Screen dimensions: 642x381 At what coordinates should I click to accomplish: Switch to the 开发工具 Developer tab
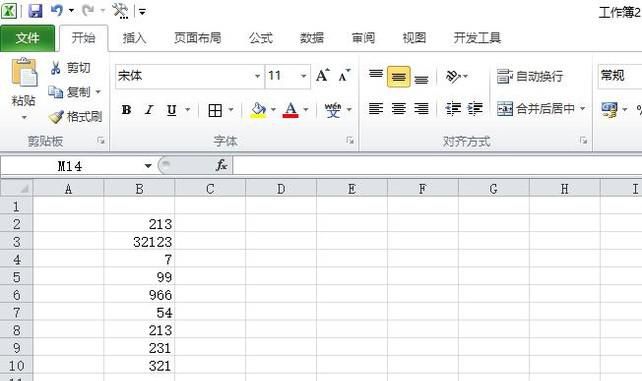[477, 38]
